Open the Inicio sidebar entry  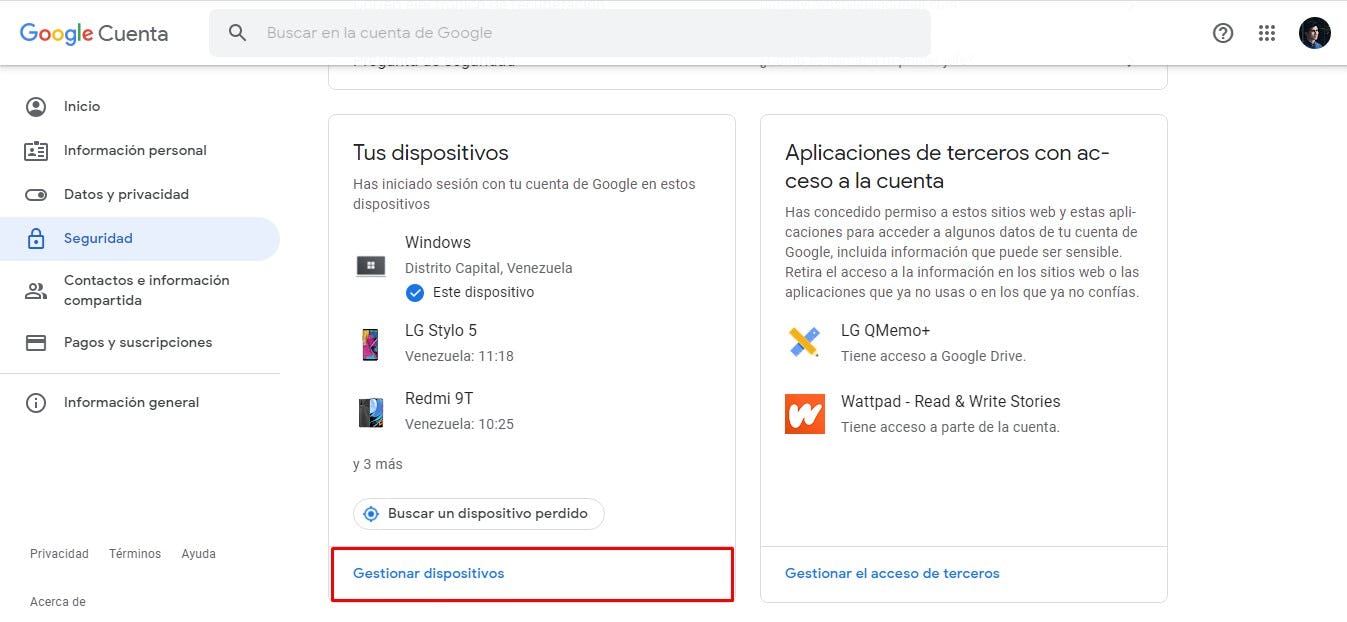tap(82, 106)
